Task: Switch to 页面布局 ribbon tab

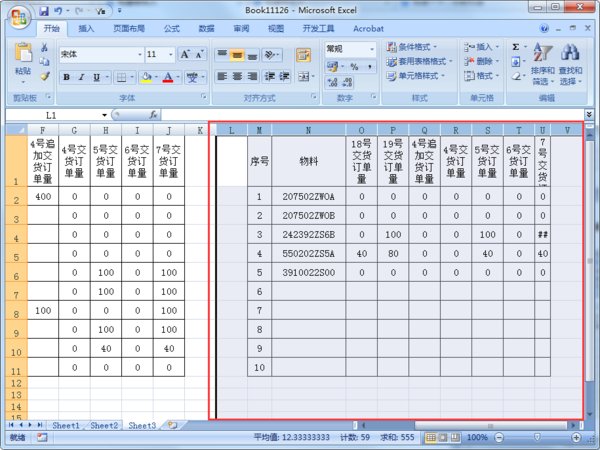Action: (129, 28)
